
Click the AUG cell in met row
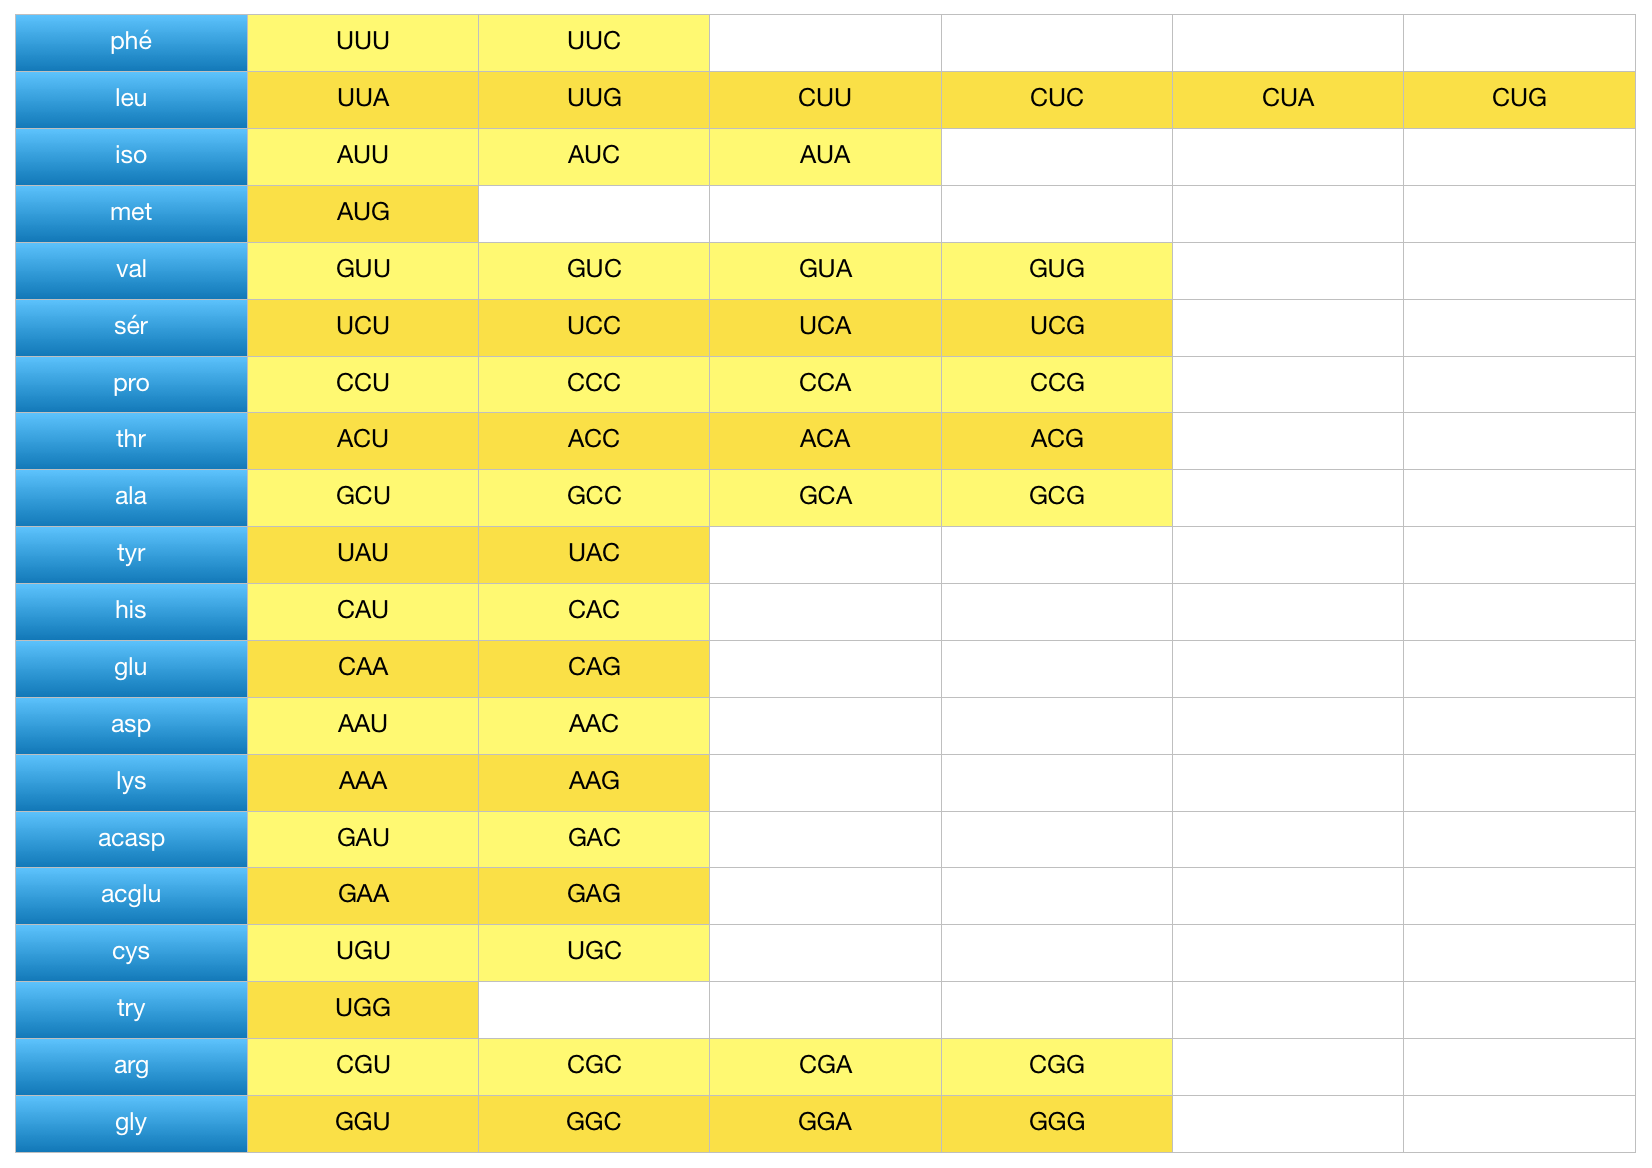point(362,213)
